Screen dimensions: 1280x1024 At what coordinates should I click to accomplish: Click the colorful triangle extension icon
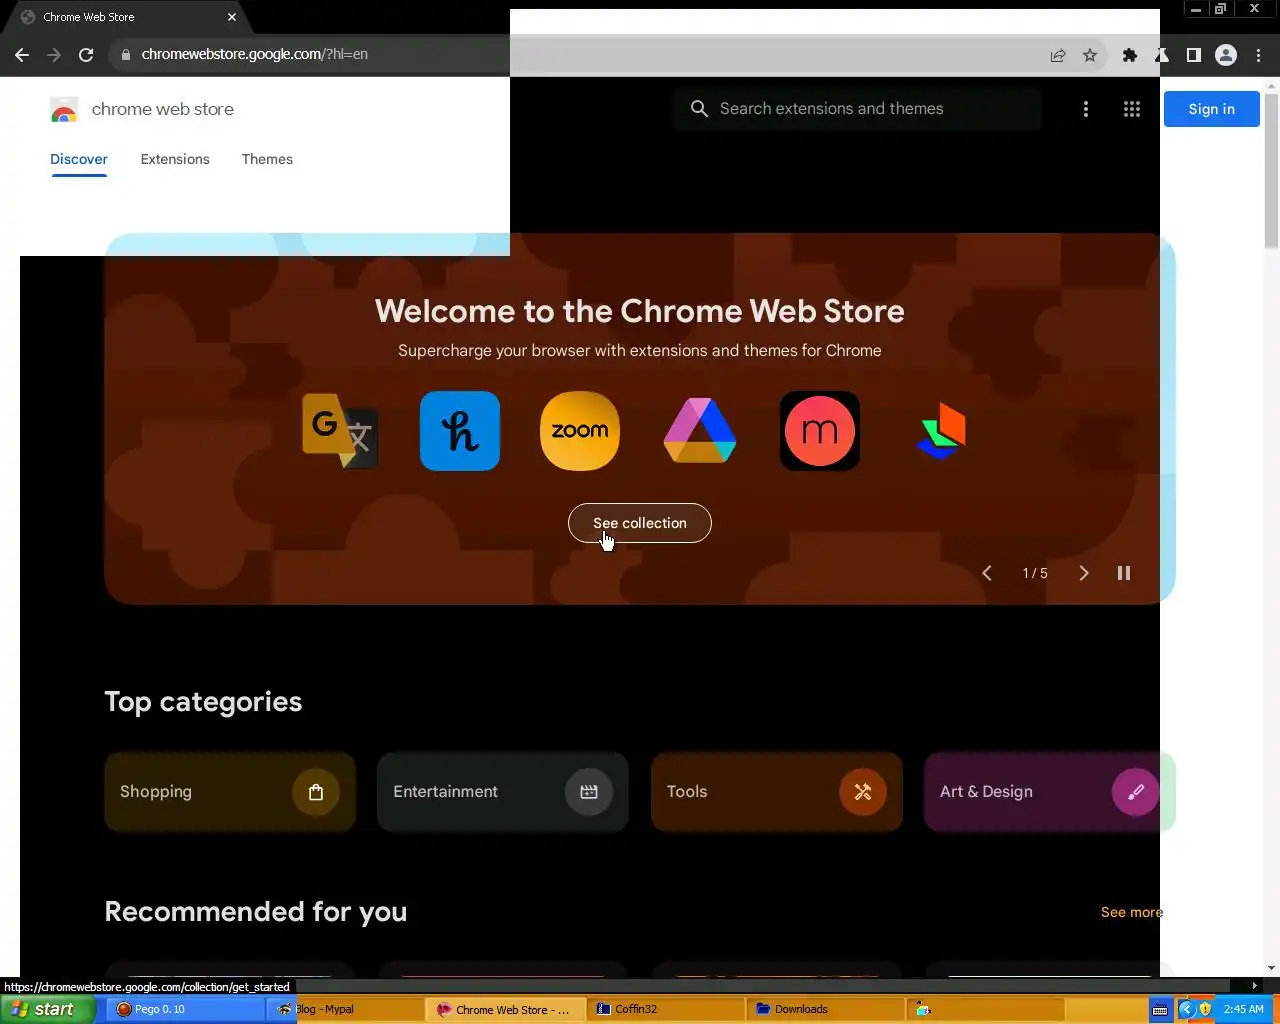click(x=700, y=431)
